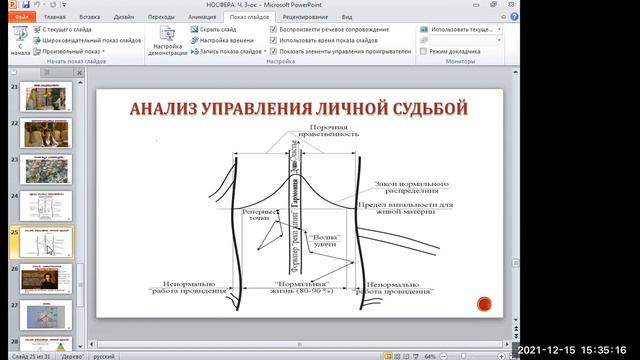Screen dimensions: 640x360
Task: Go to previous slide double-arrow button
Action: point(516,328)
